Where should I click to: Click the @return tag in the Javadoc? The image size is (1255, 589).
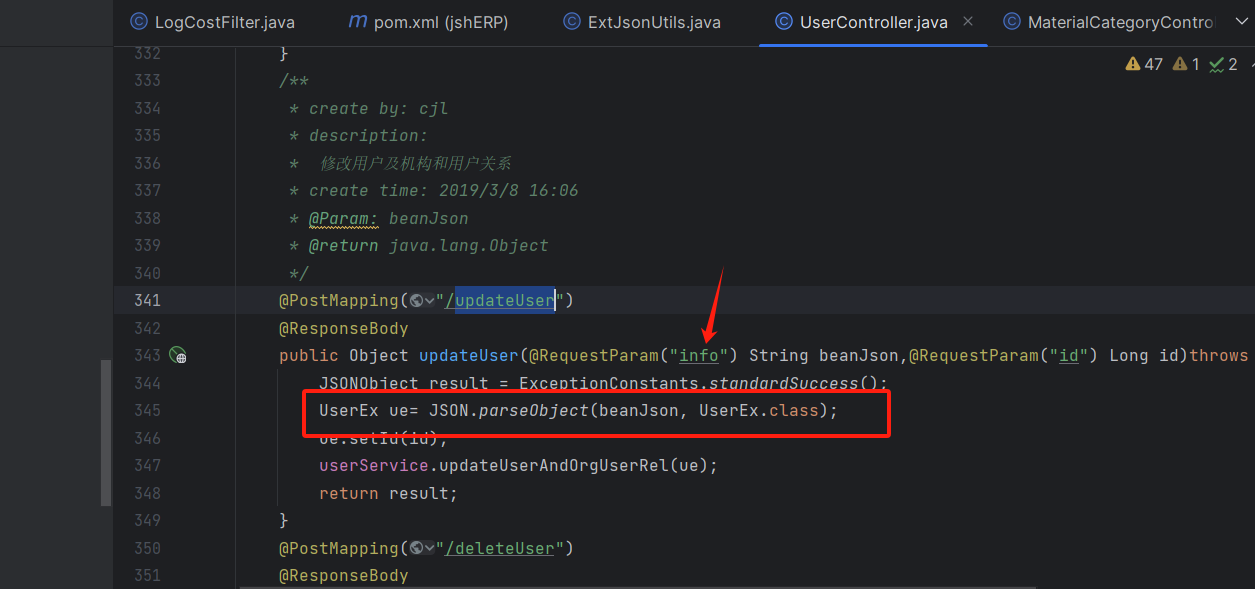tap(344, 245)
